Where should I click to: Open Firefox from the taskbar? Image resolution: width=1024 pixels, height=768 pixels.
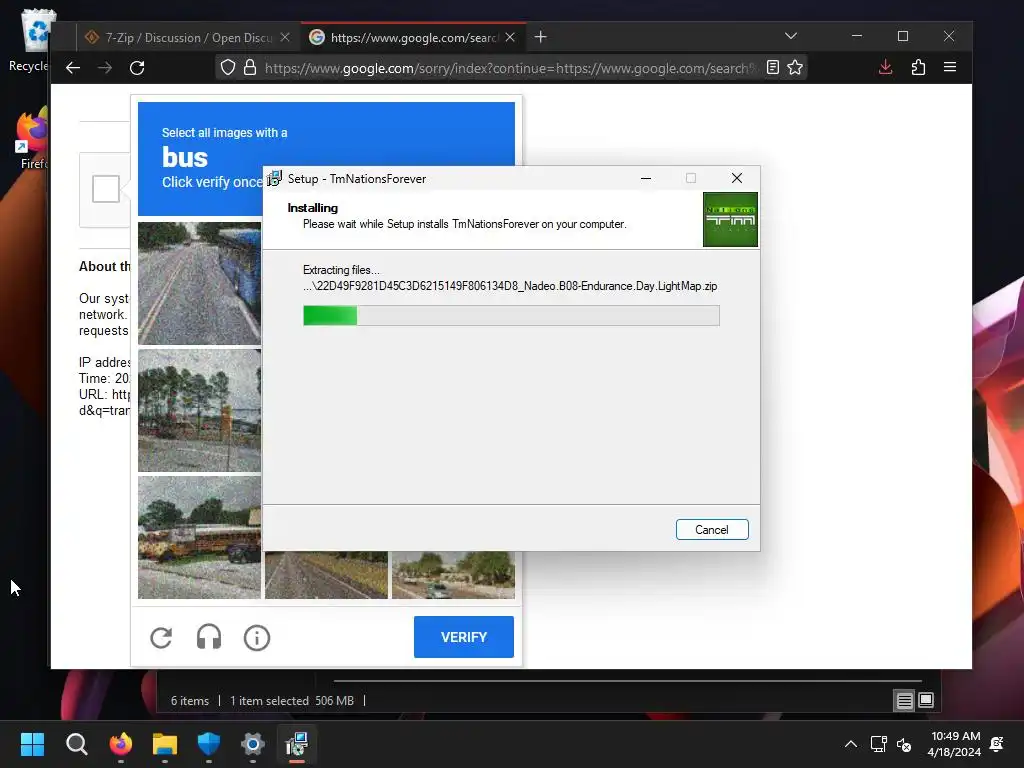pos(121,744)
